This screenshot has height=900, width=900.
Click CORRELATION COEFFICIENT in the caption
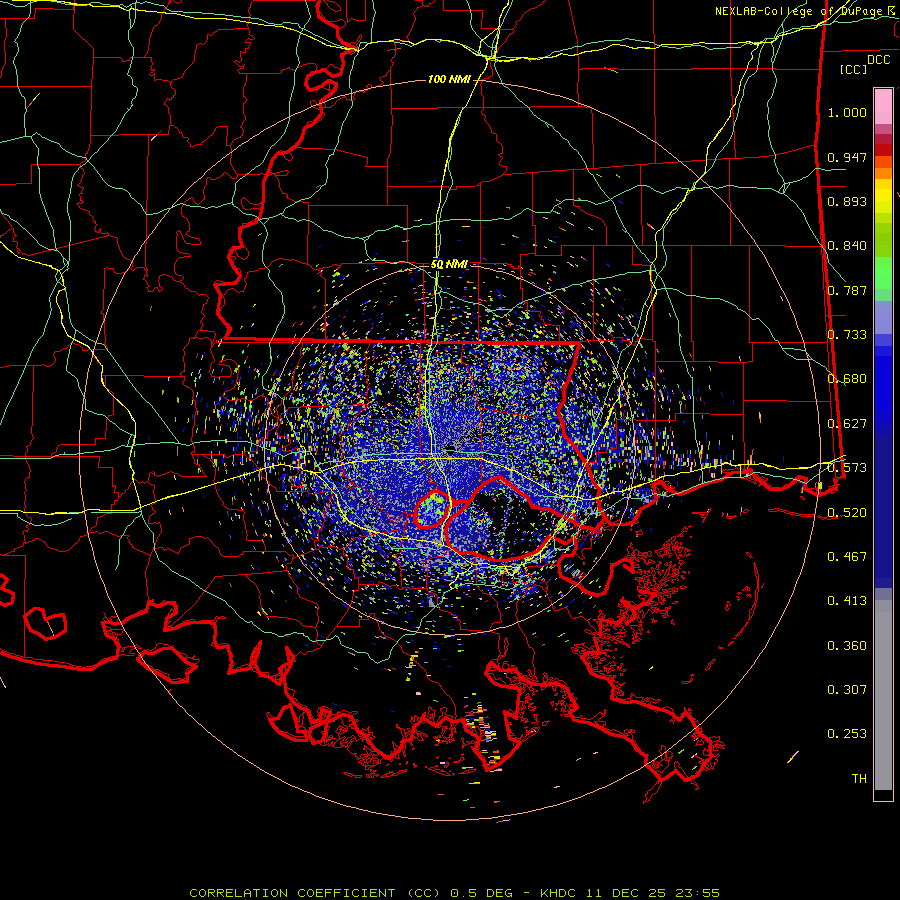292,893
